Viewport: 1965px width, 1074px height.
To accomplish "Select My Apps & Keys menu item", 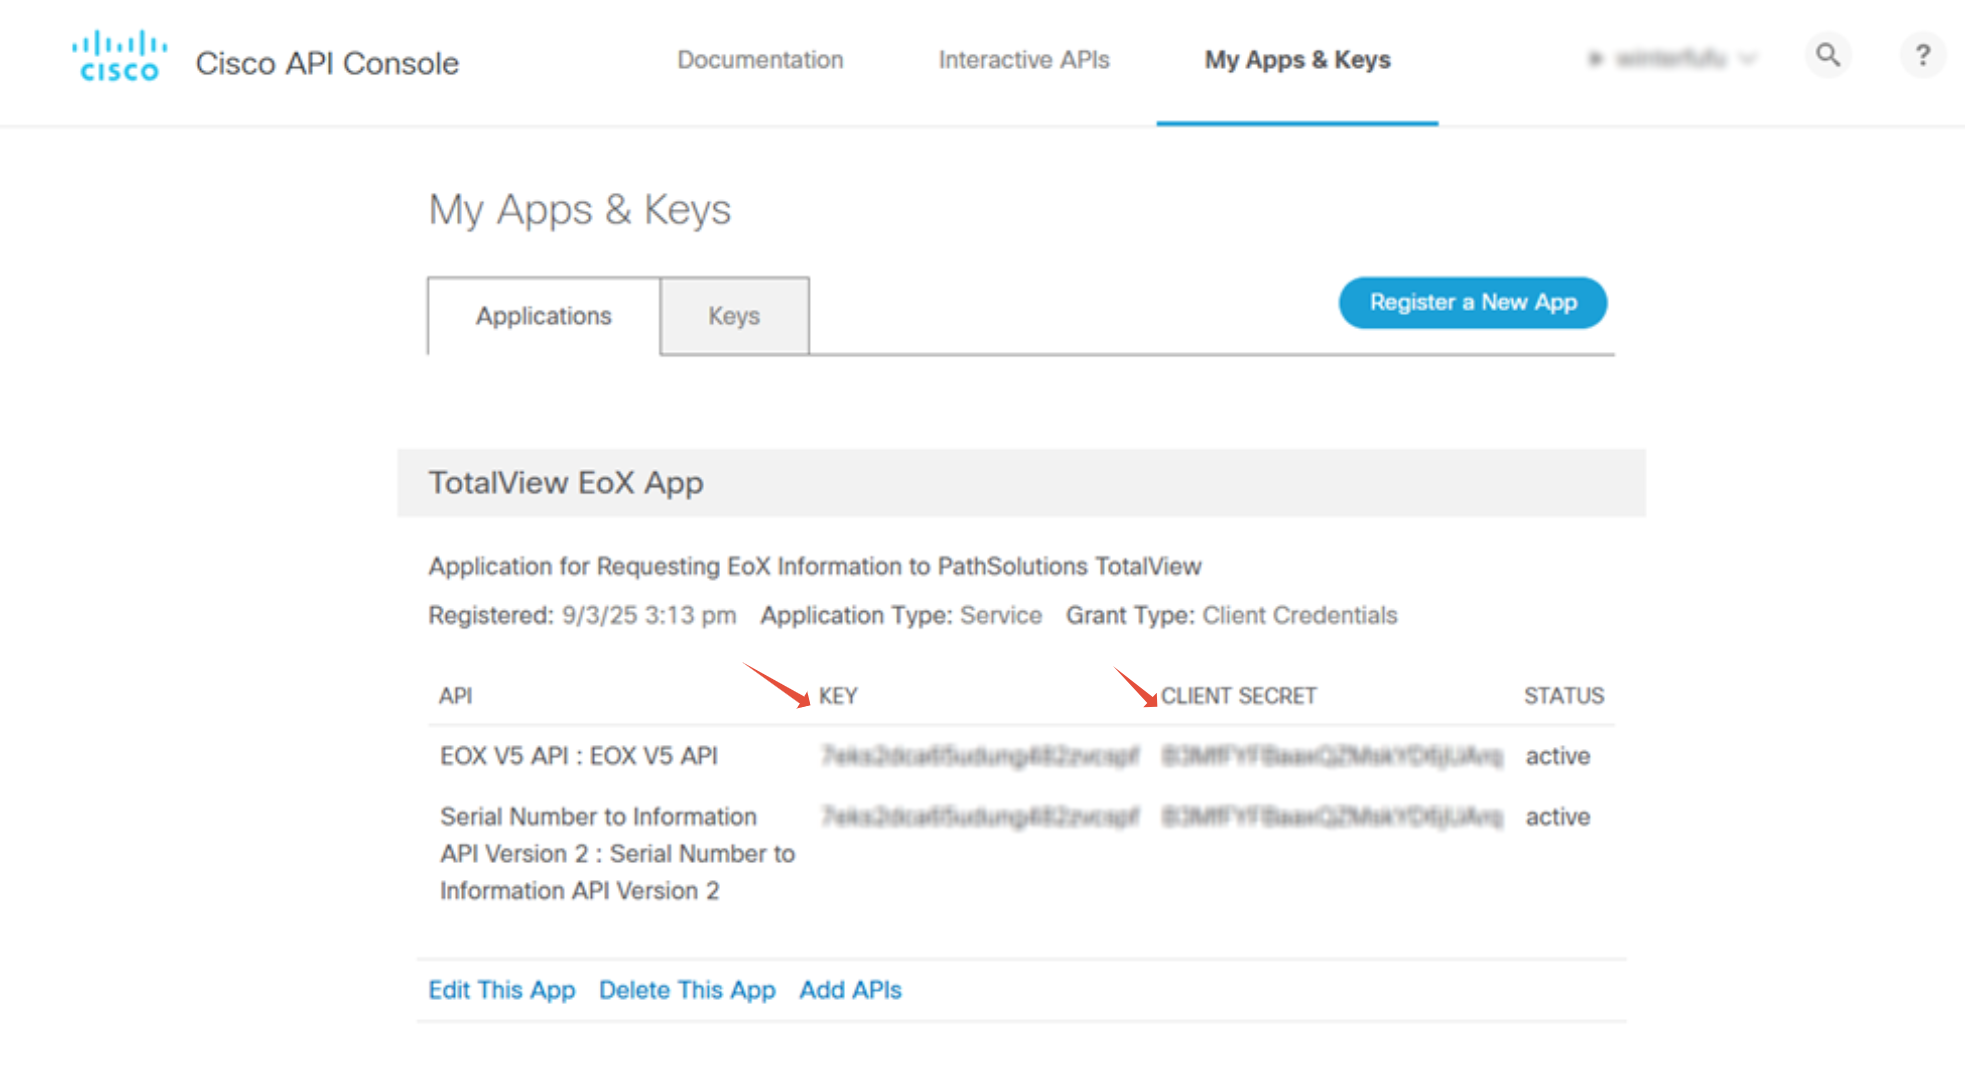I will click(1297, 60).
